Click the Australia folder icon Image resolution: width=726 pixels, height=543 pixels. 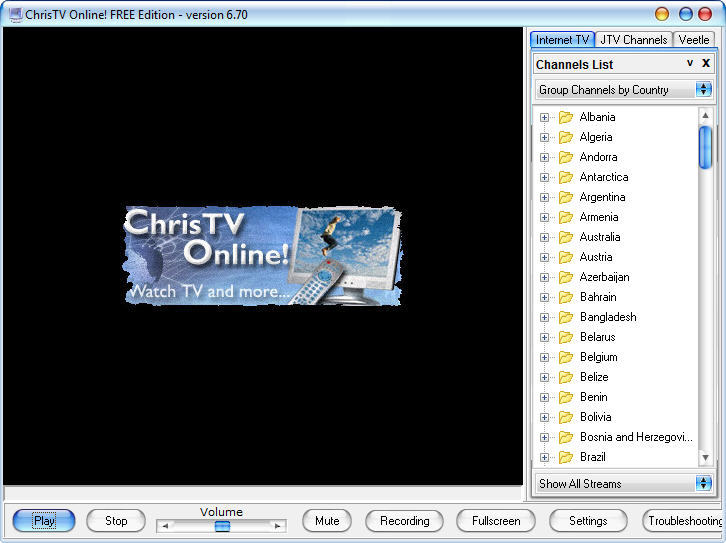(565, 237)
